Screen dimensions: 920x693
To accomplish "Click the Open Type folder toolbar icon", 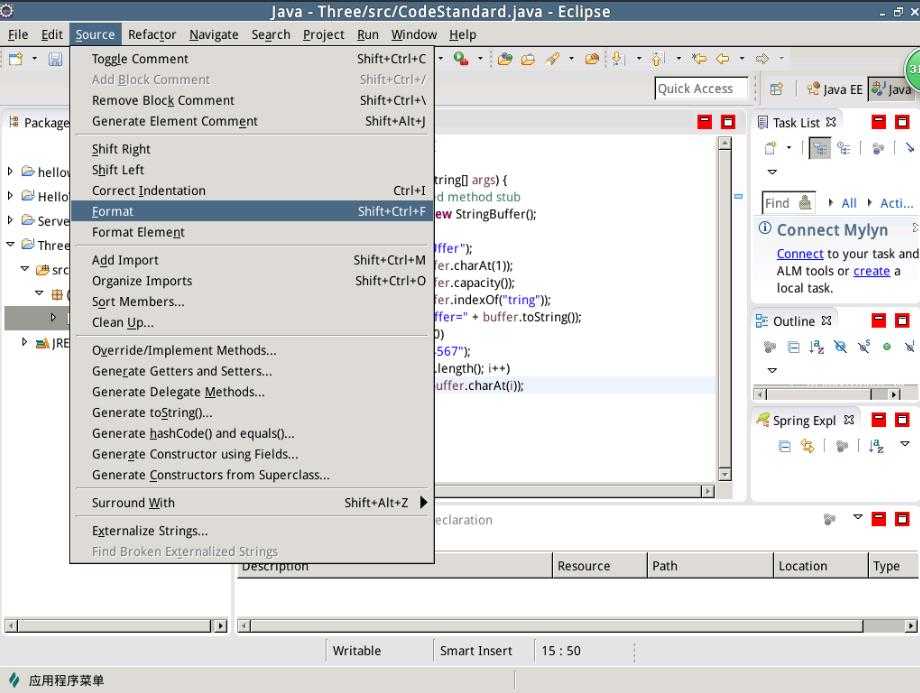I will (528, 59).
